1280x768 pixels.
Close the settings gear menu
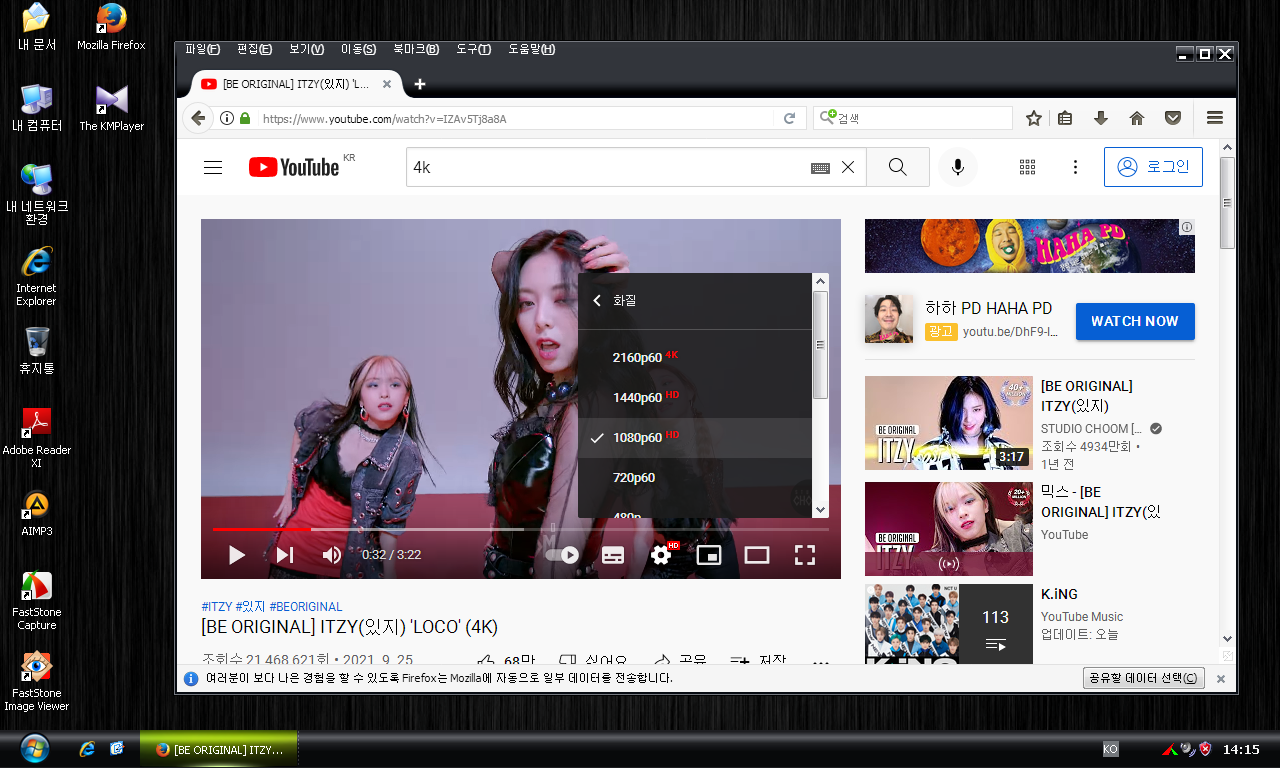661,555
